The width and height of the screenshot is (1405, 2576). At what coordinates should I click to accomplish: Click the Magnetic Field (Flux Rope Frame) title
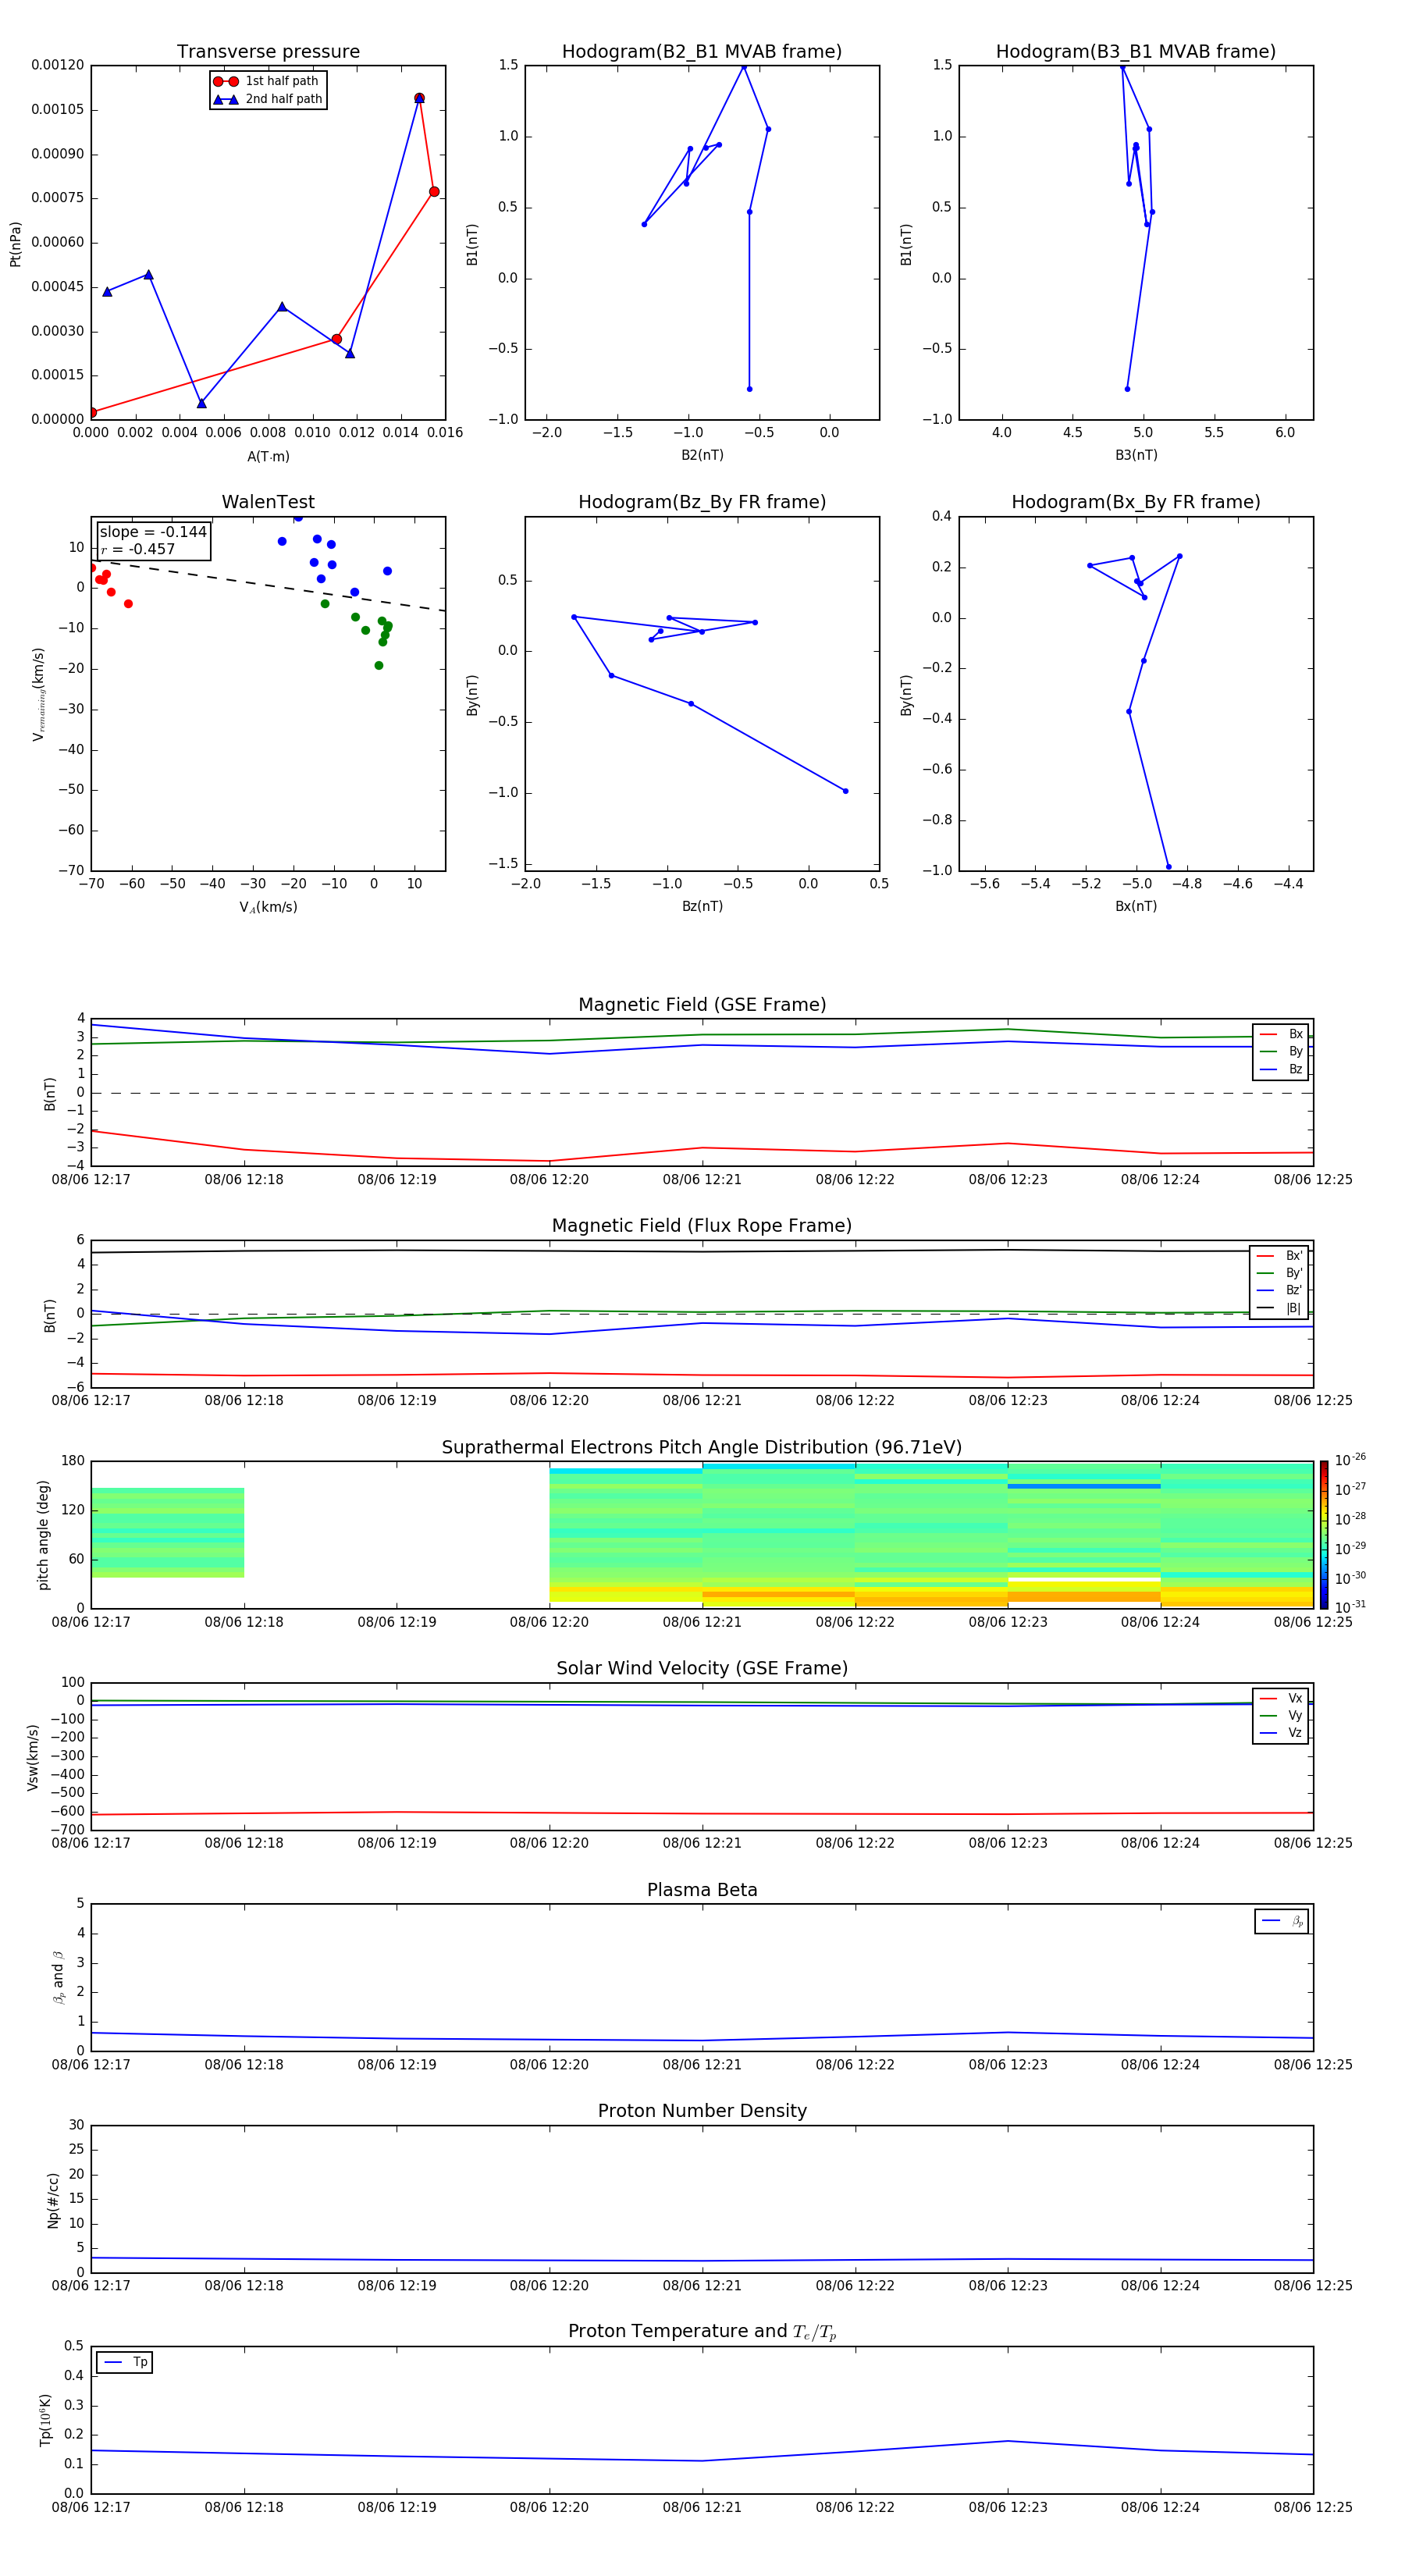tap(702, 1226)
